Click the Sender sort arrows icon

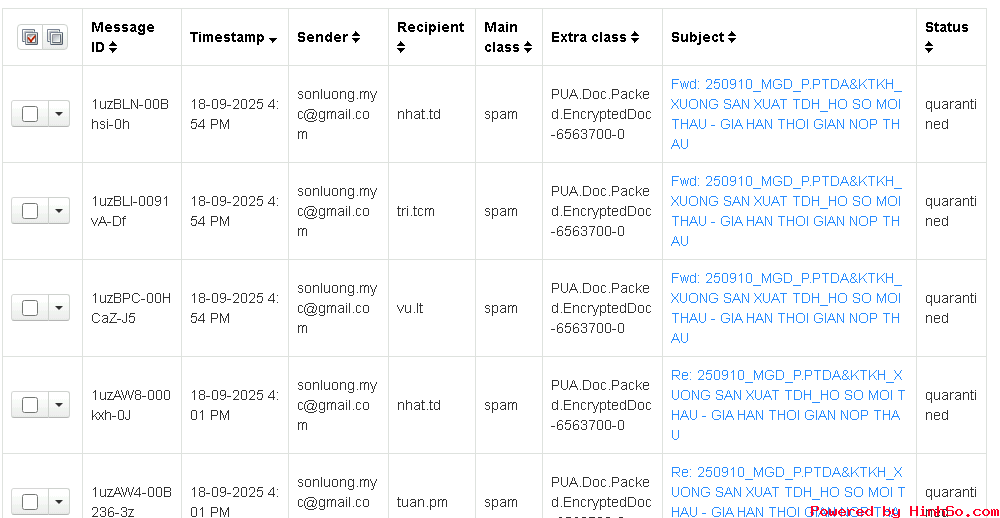point(355,38)
